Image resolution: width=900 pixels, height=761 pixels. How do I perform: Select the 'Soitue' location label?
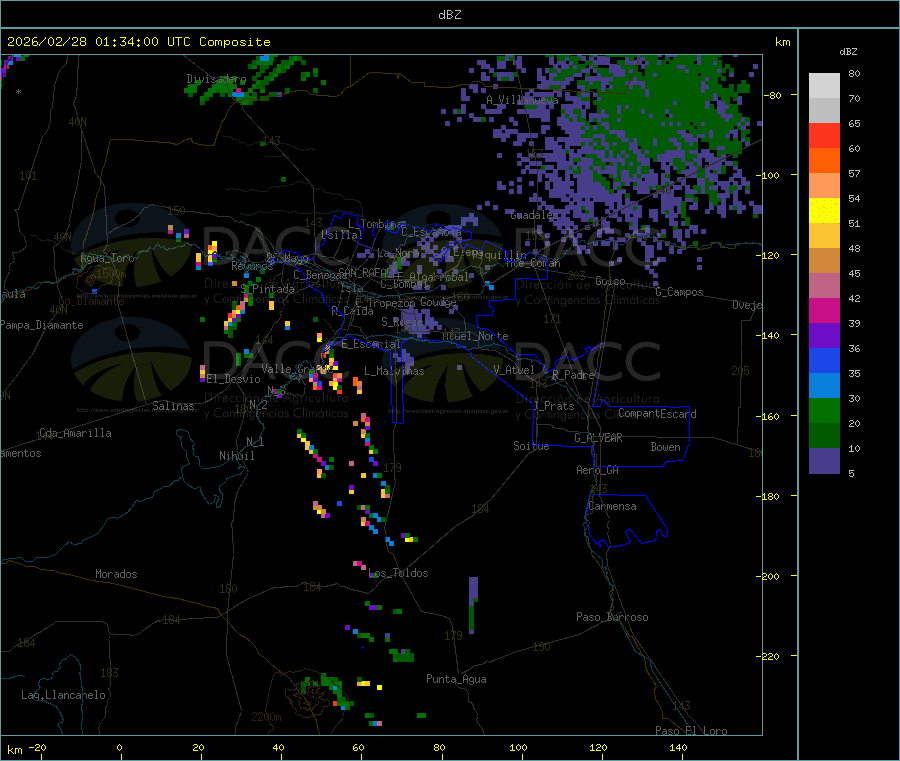(x=531, y=446)
